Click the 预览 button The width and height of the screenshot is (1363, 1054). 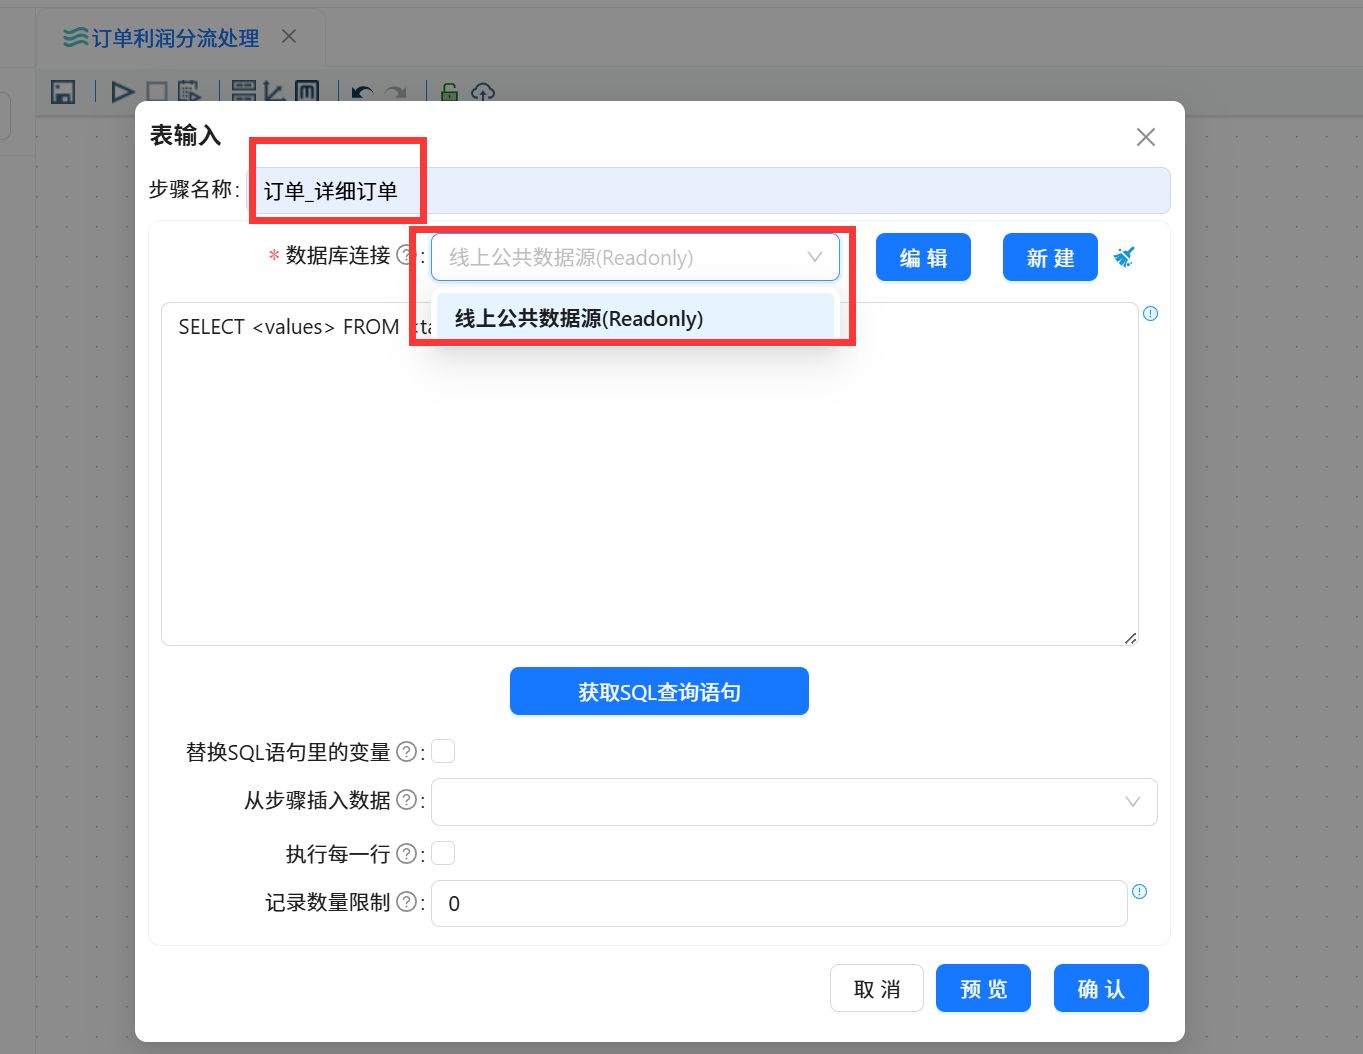pos(983,989)
